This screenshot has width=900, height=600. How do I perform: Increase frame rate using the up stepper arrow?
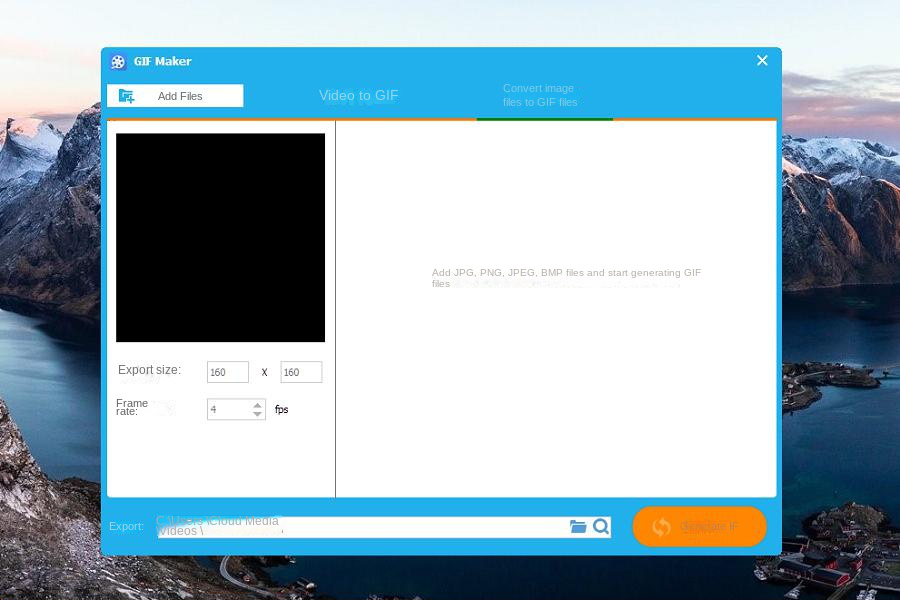click(x=257, y=404)
